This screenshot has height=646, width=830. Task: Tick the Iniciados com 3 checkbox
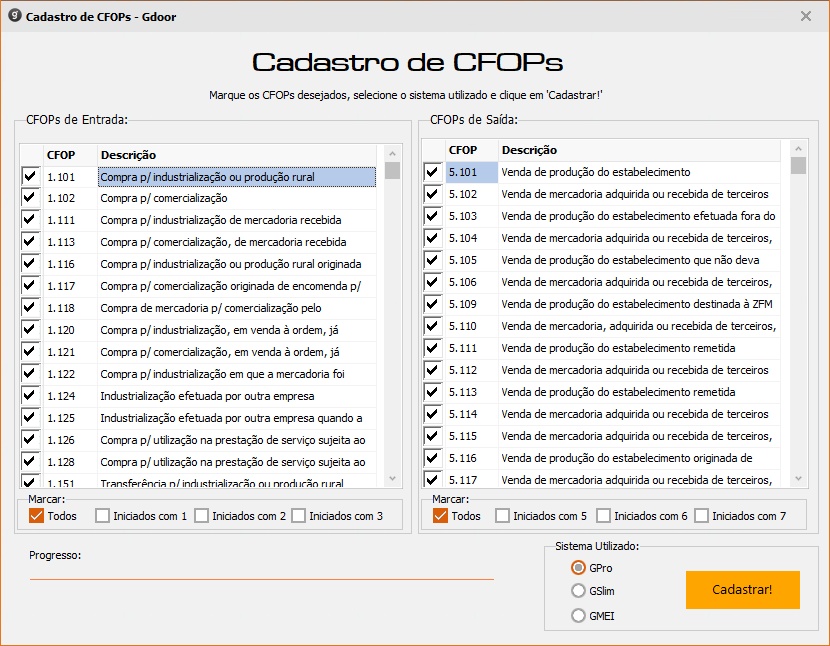coord(299,516)
